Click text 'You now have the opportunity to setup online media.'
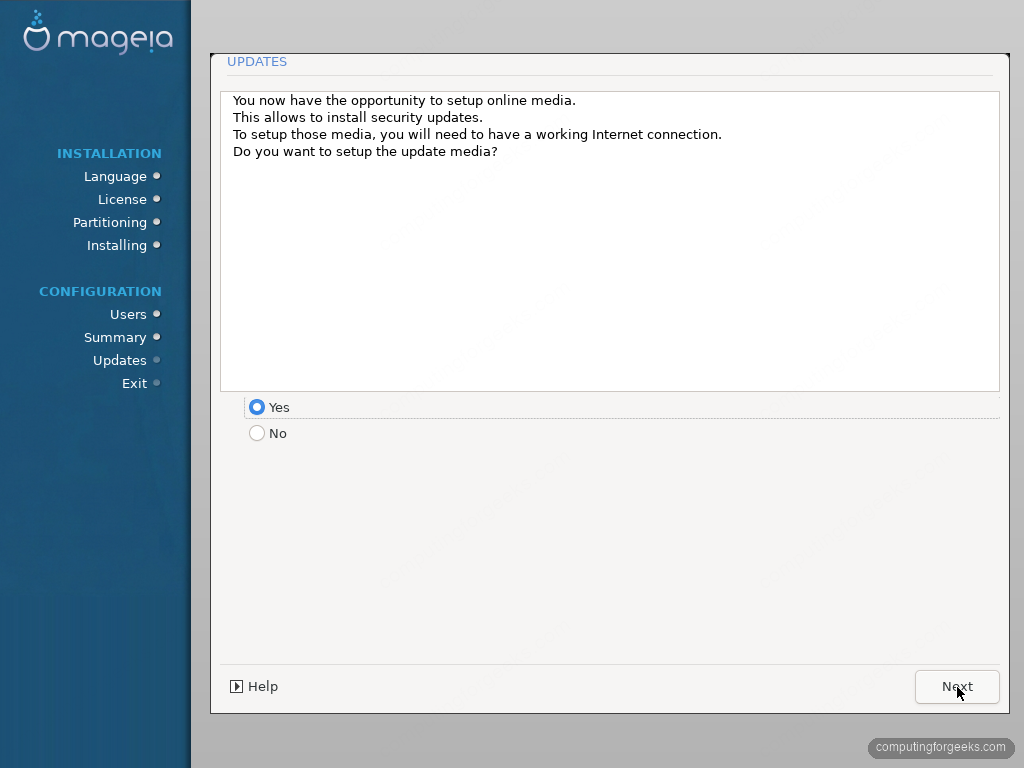Screen dimensions: 1024x768 tap(404, 101)
